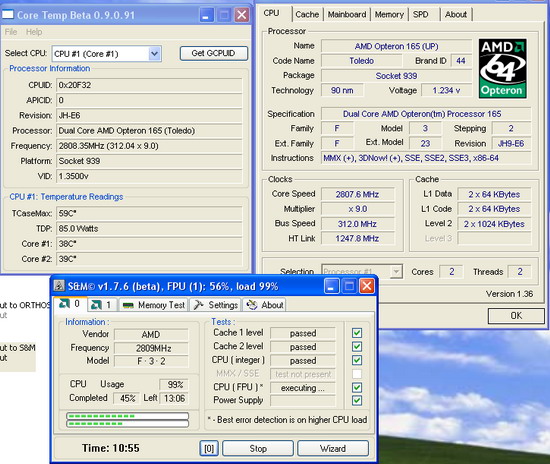Switch to the Cache tab in CPU-Z
The height and width of the screenshot is (464, 550).
click(x=307, y=14)
